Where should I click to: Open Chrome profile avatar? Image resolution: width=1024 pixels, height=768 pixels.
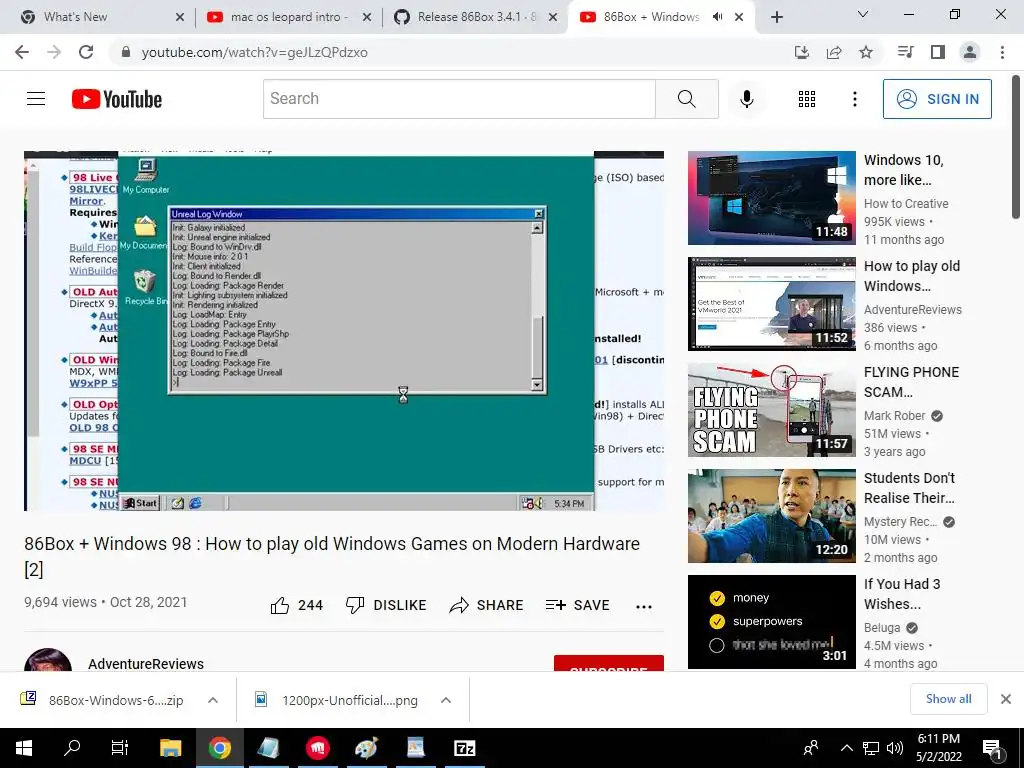pos(970,52)
